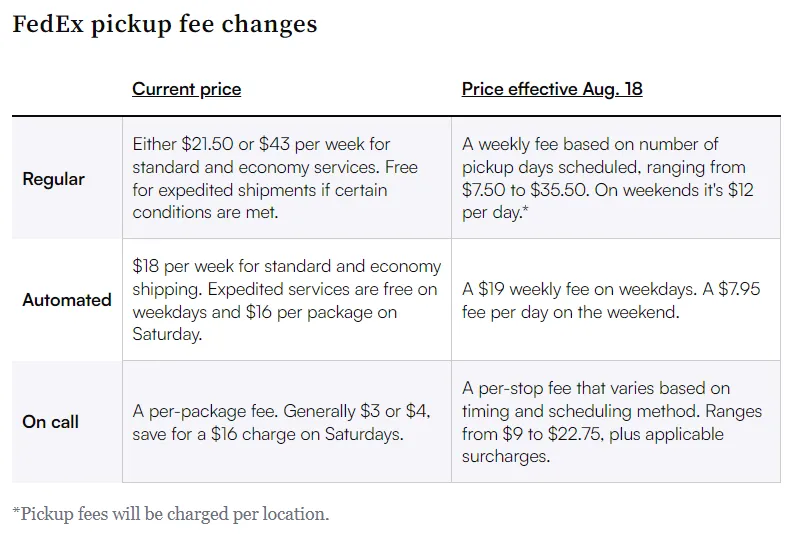Click the On call per-stop fee cell
This screenshot has height=537, width=796.
coord(616,422)
